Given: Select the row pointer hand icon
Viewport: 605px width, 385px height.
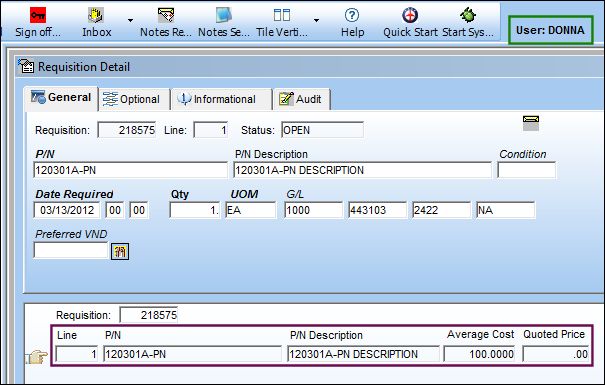Looking at the screenshot, I should tap(37, 356).
